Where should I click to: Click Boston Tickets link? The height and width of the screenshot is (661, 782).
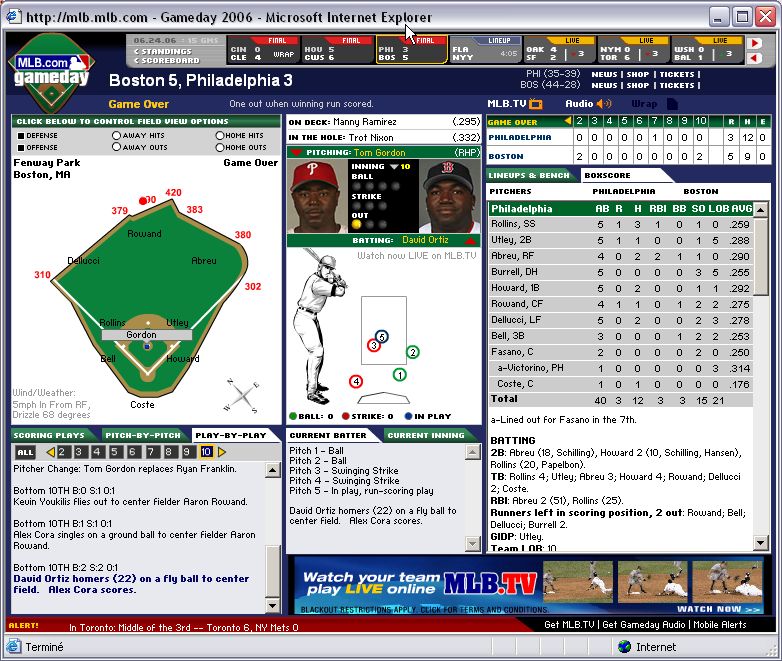(x=677, y=85)
